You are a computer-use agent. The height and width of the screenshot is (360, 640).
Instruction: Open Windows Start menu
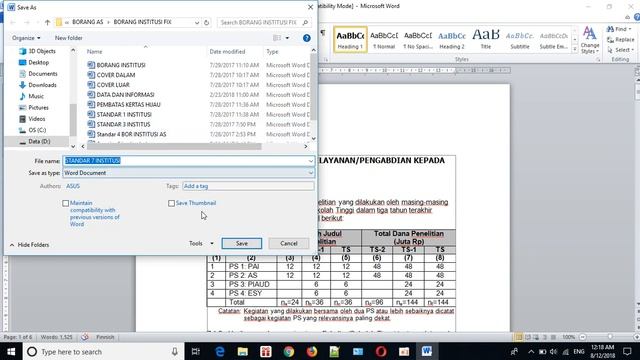[x=11, y=351]
